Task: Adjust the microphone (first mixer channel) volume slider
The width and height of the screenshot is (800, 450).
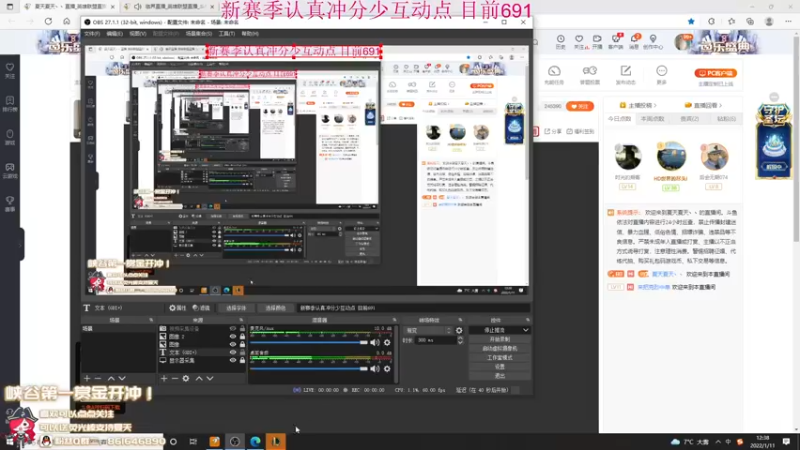Action: point(309,342)
